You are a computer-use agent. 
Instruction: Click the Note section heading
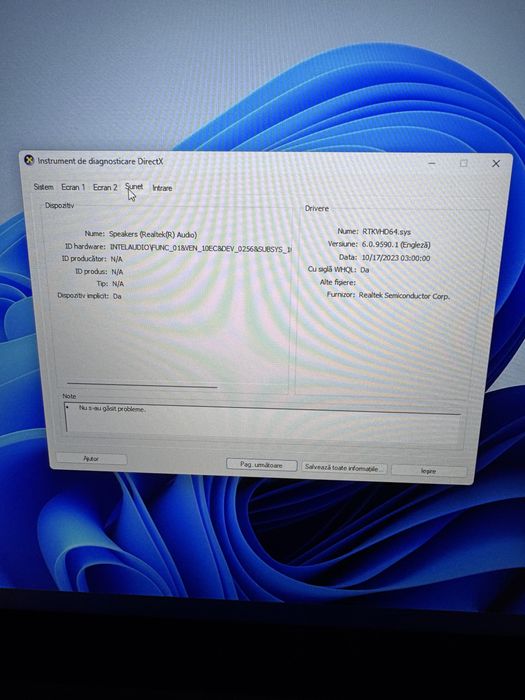coord(69,396)
